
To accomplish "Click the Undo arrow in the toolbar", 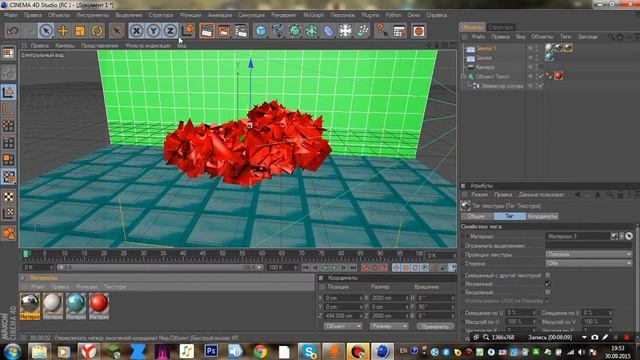I will tap(13, 31).
